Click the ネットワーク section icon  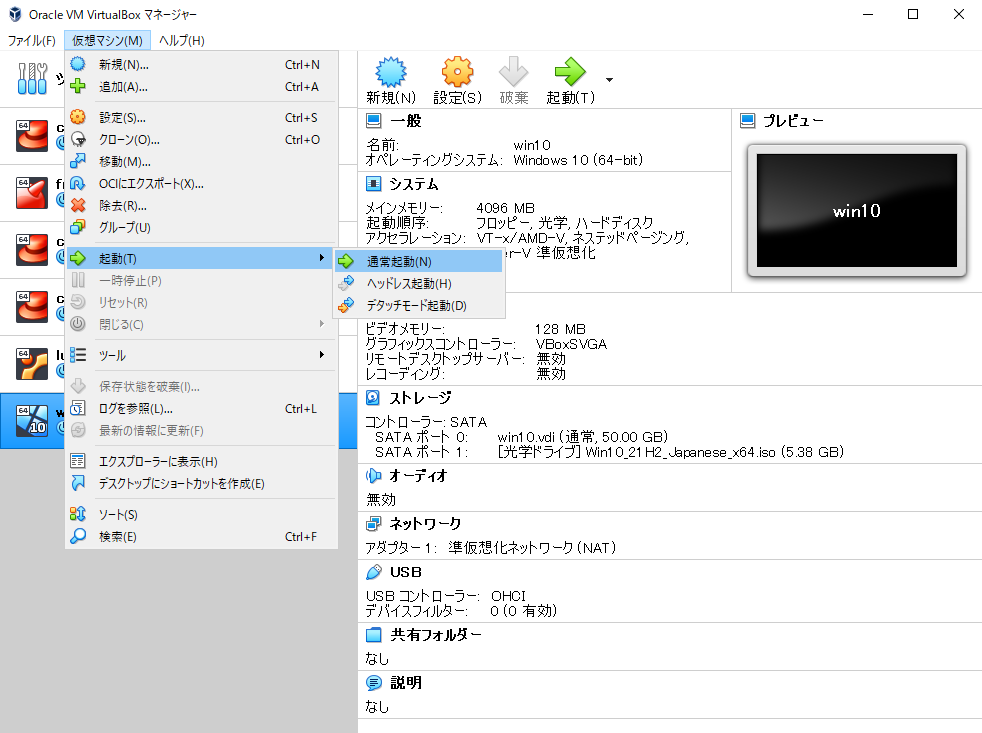coord(374,523)
